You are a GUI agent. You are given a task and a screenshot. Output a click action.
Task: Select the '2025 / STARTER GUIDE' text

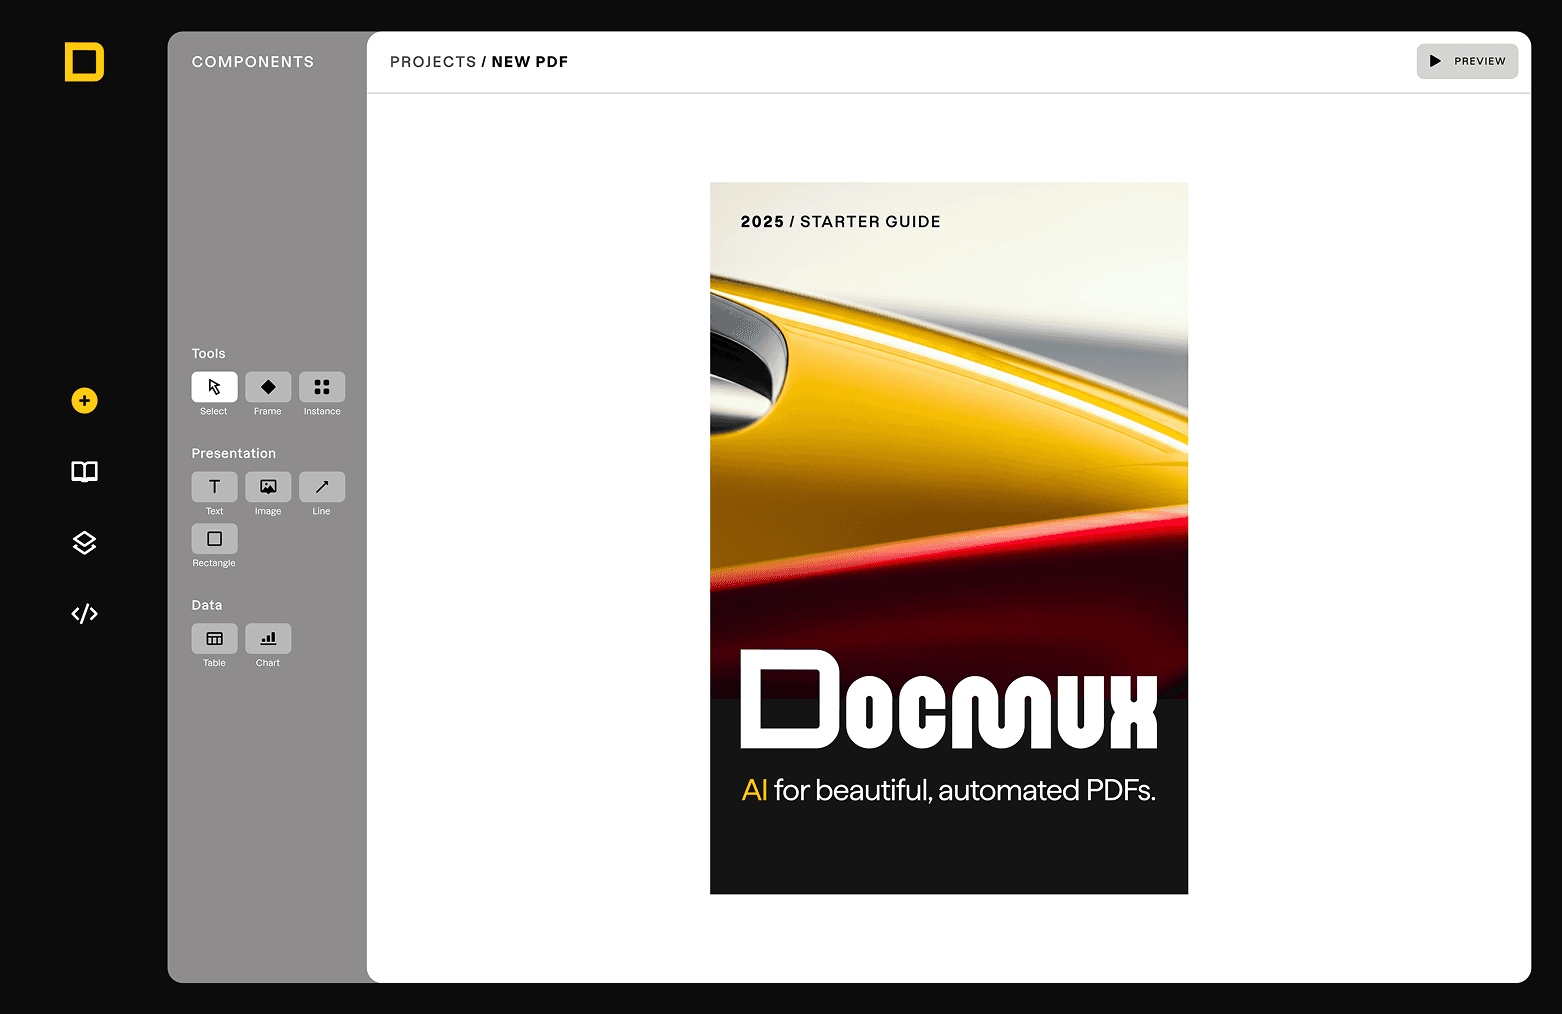(x=840, y=222)
